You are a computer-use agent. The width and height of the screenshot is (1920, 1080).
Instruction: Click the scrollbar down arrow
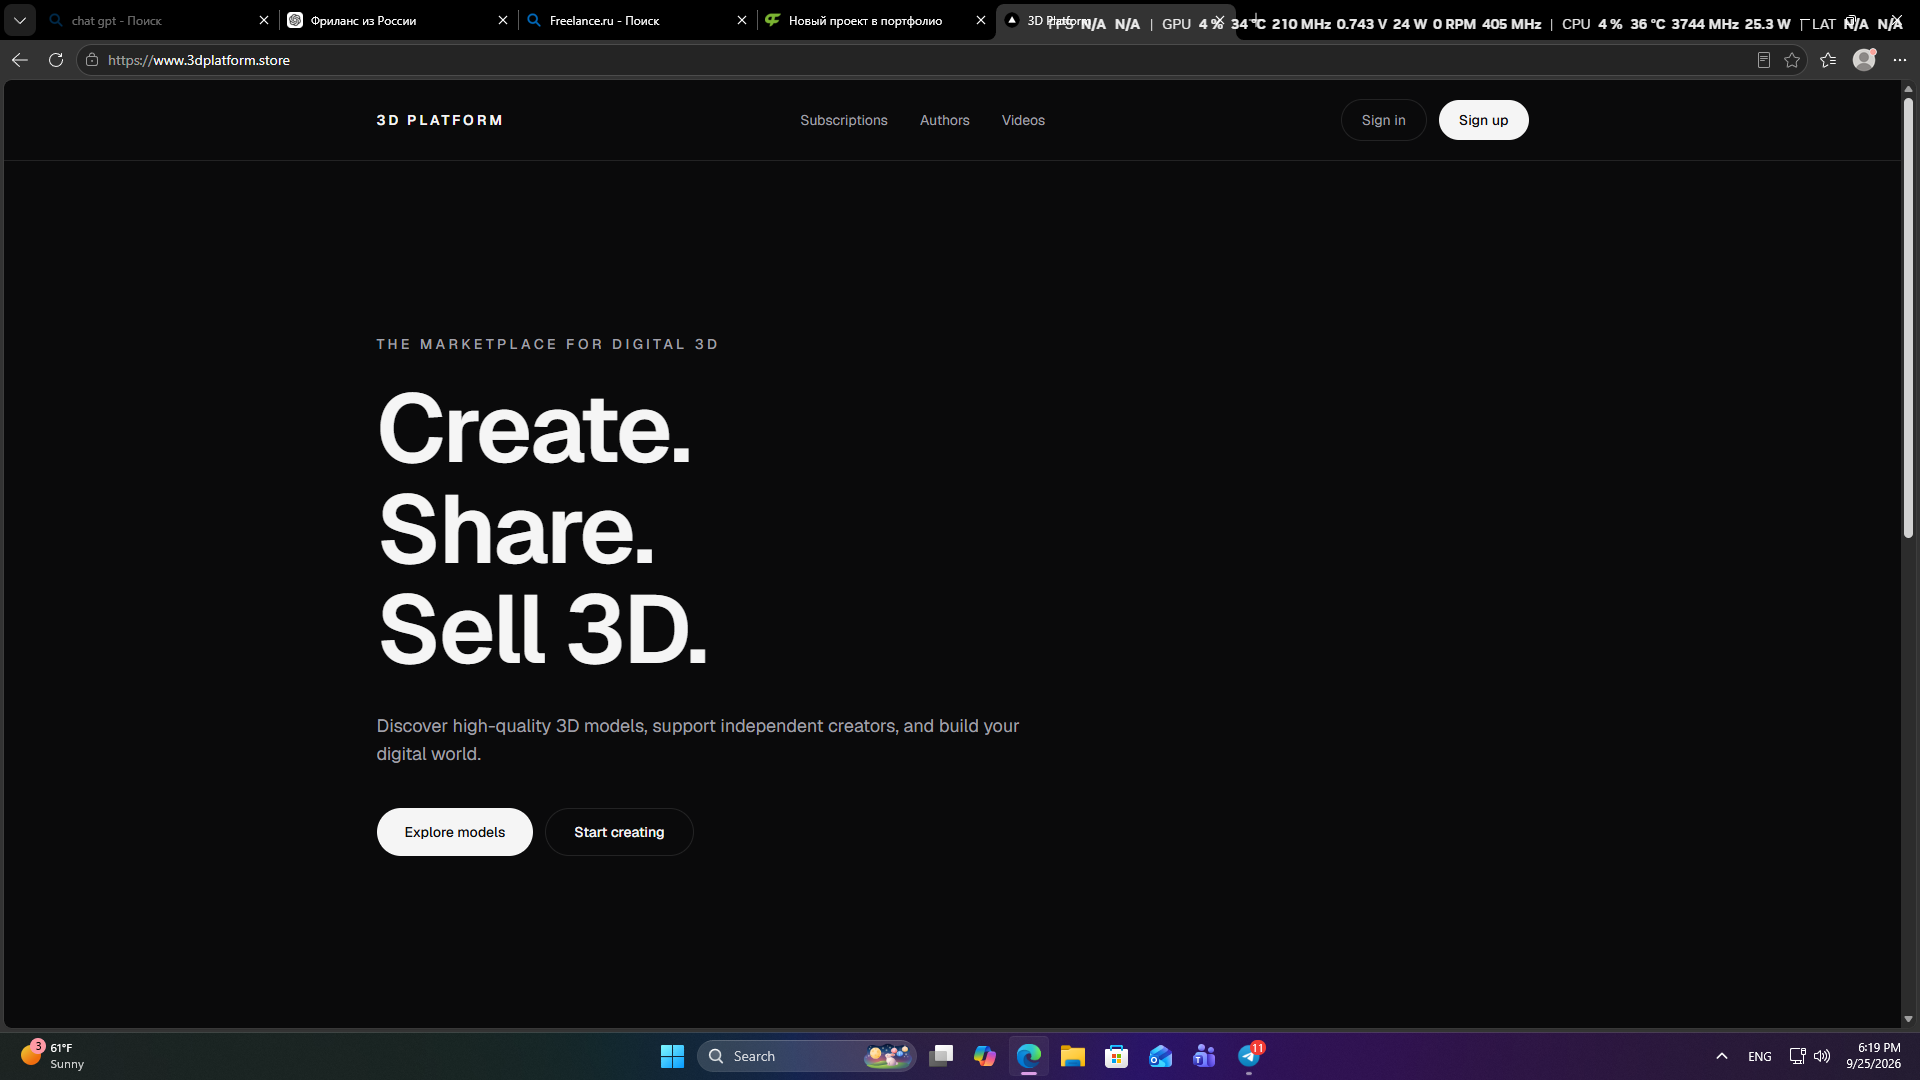(1908, 1019)
